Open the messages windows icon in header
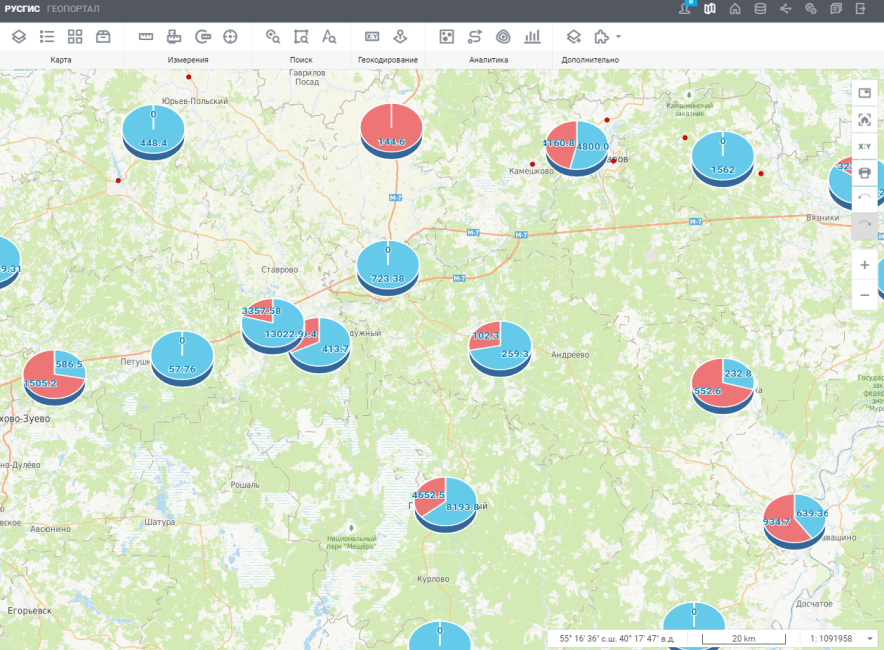The image size is (884, 650). pyautogui.click(x=836, y=8)
